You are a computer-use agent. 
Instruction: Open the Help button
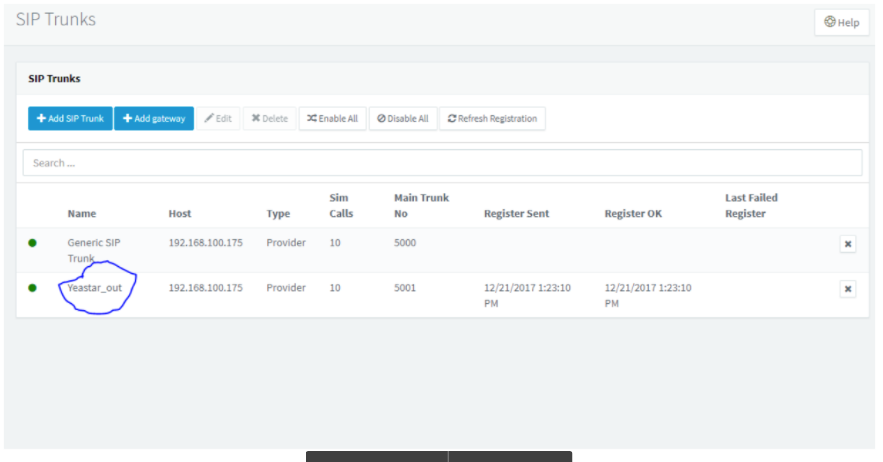[x=841, y=23]
